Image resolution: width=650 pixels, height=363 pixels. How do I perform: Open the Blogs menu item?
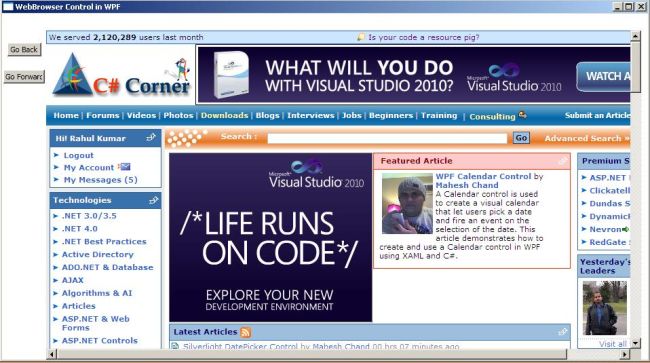267,116
